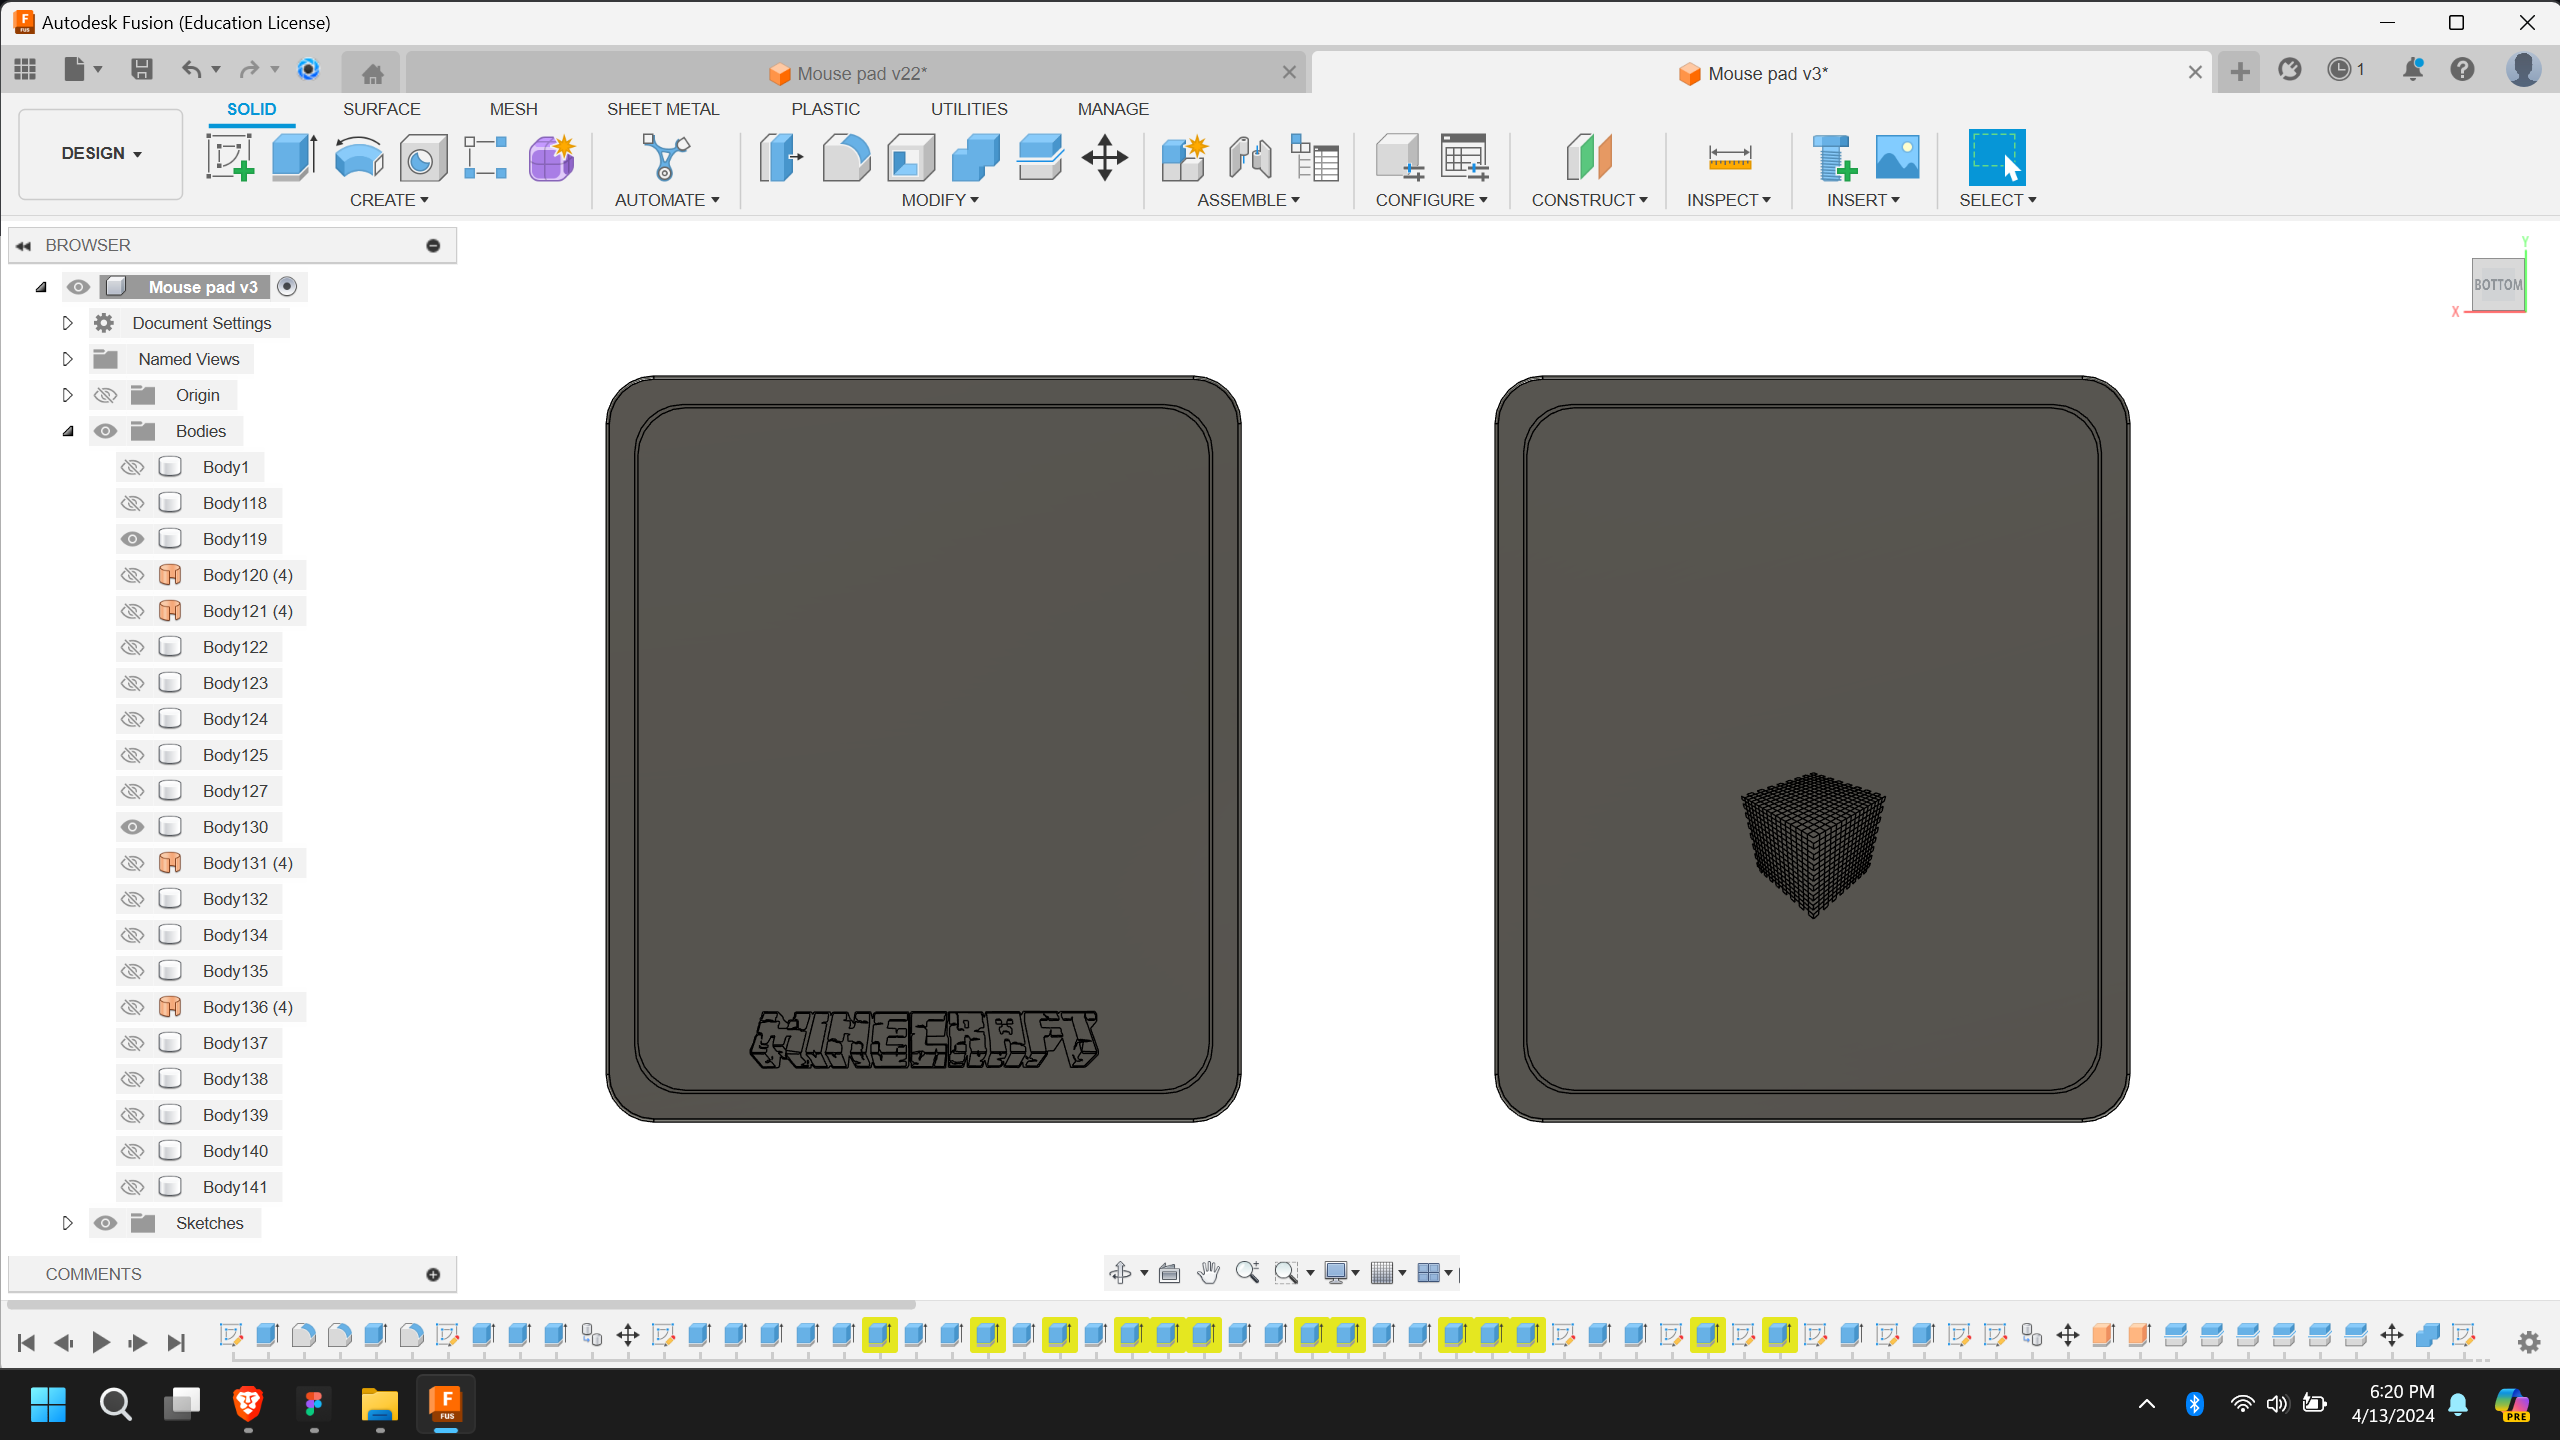The image size is (2560, 1440).
Task: Select the Fillet tool
Action: pyautogui.click(x=846, y=158)
